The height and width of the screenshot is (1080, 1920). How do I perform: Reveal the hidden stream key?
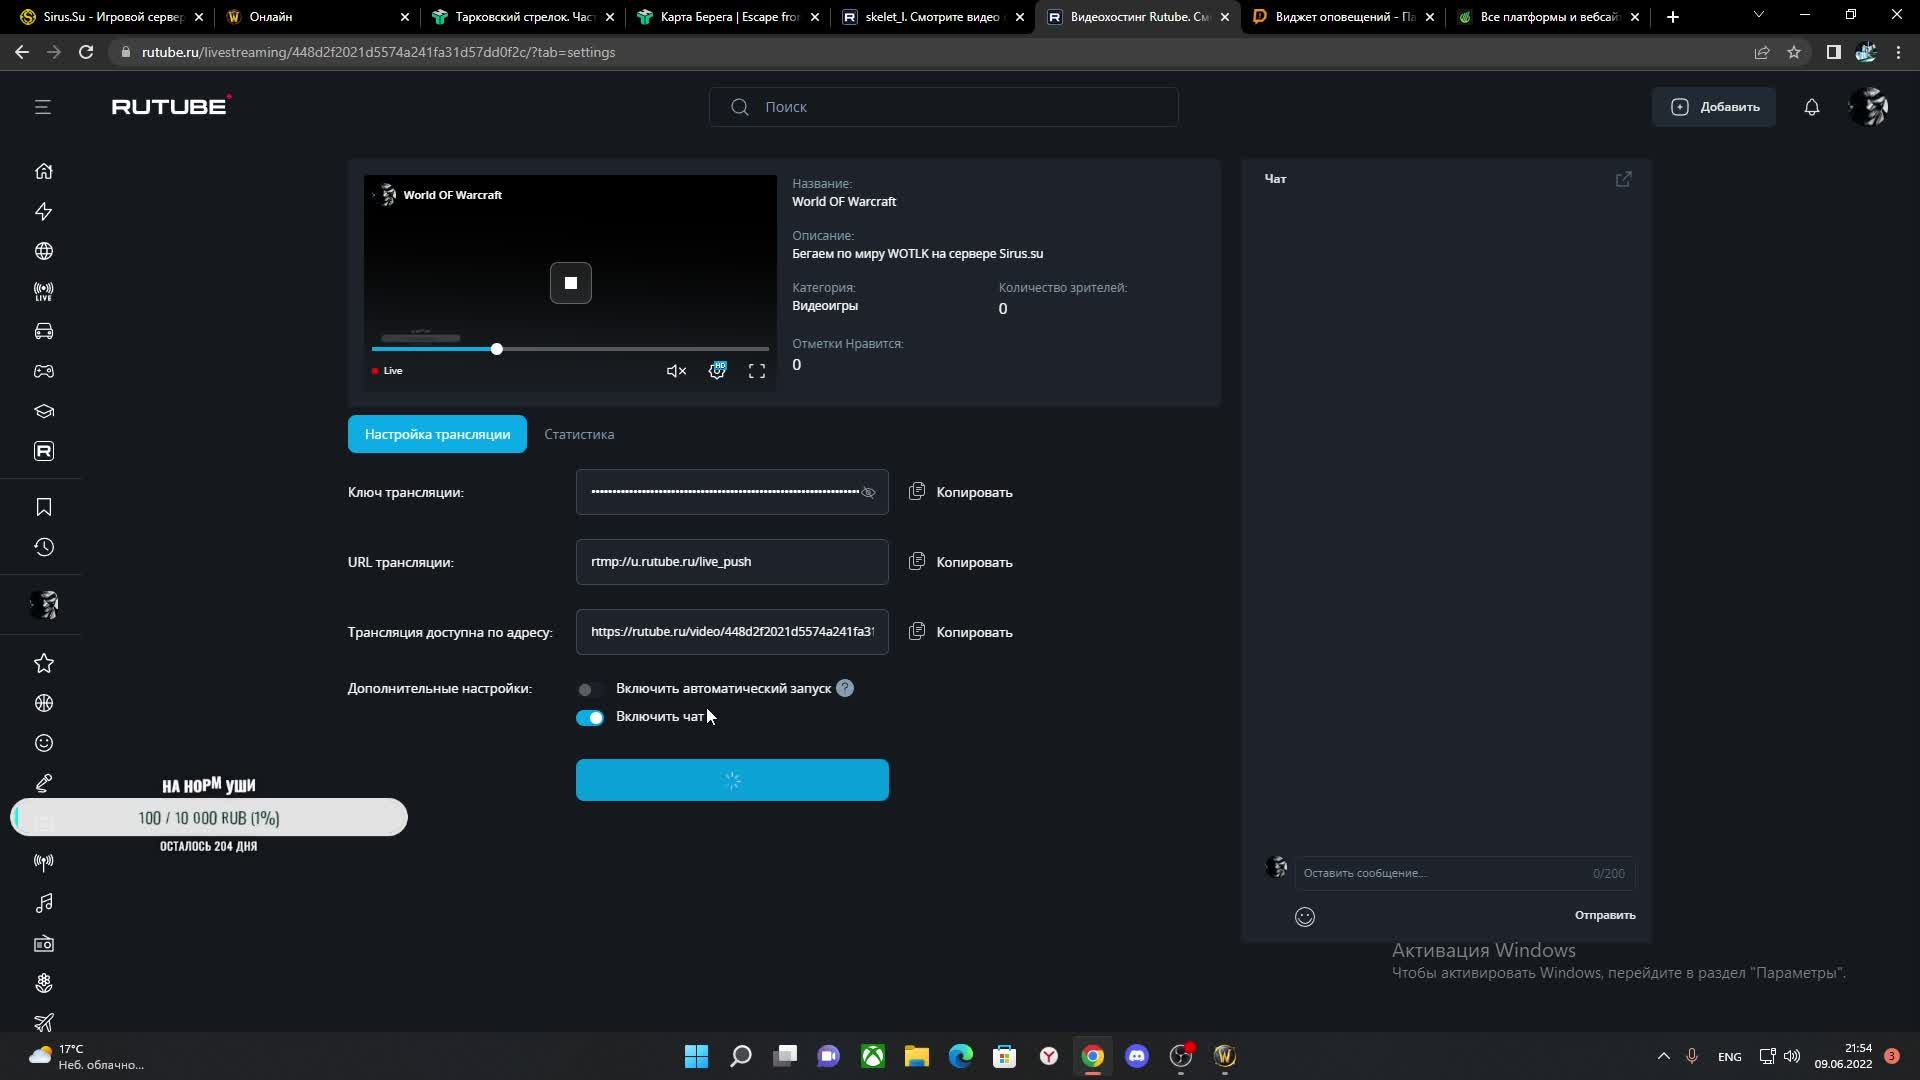(868, 492)
